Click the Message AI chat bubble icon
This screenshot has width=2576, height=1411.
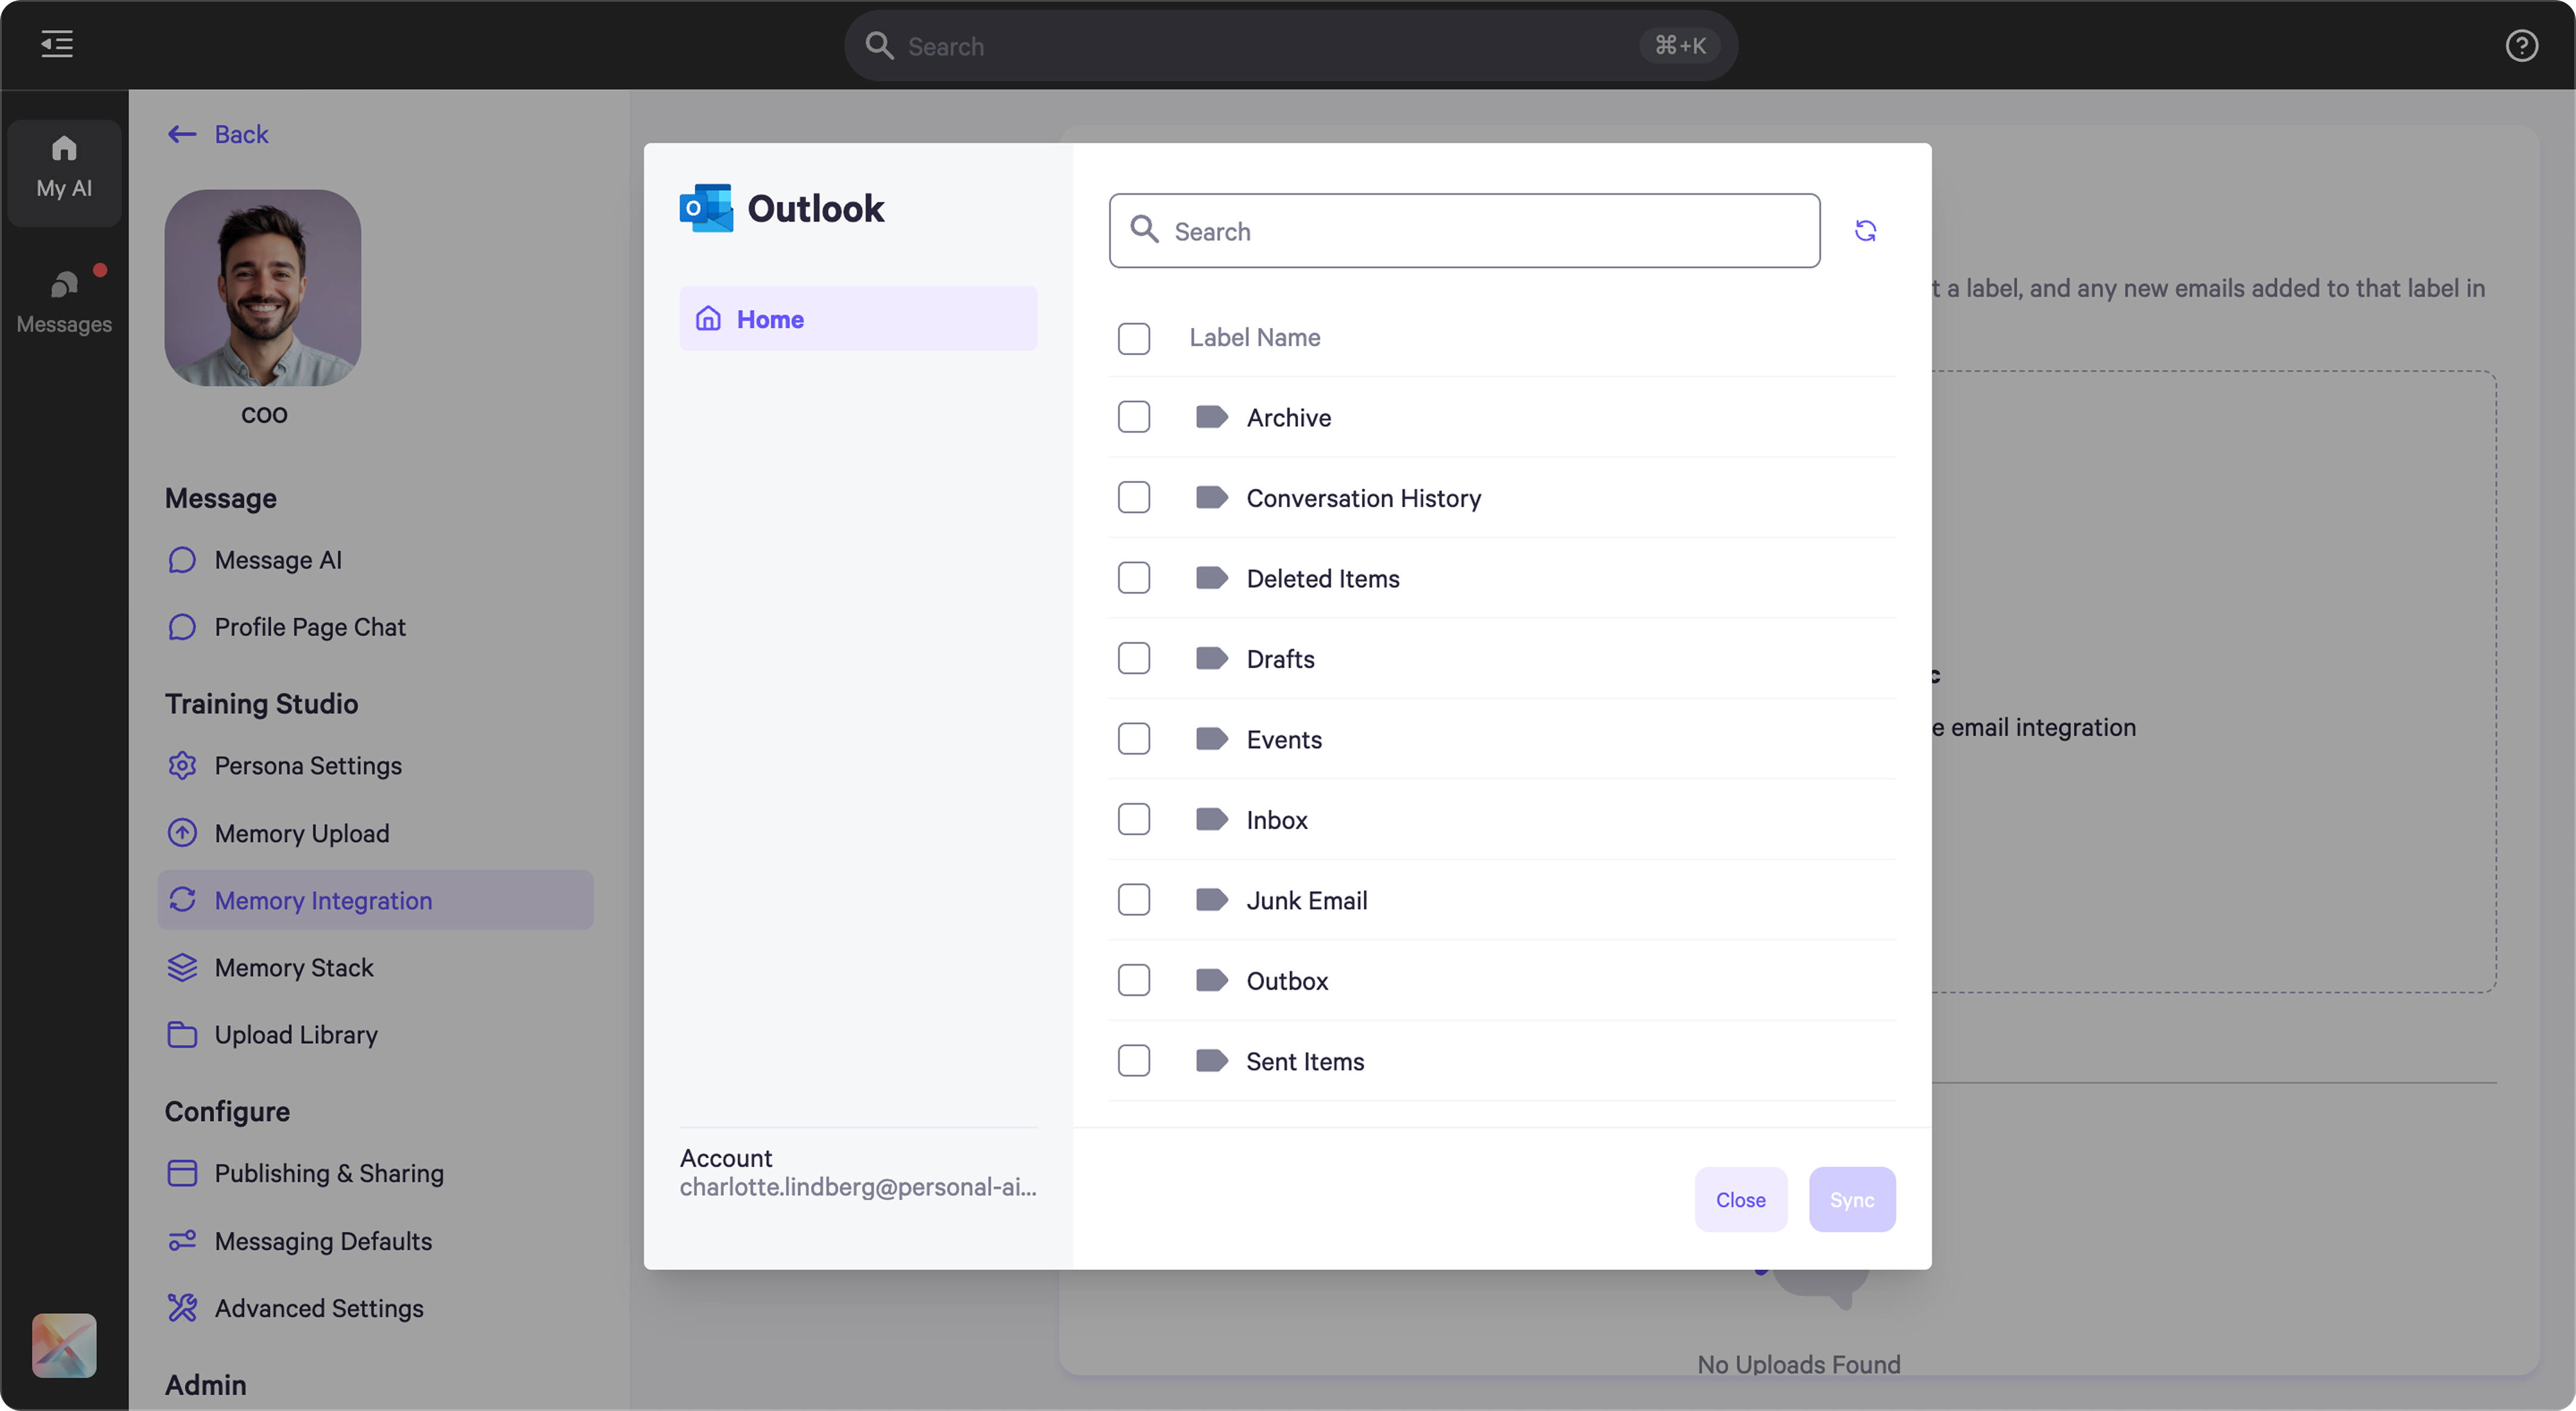pyautogui.click(x=181, y=560)
